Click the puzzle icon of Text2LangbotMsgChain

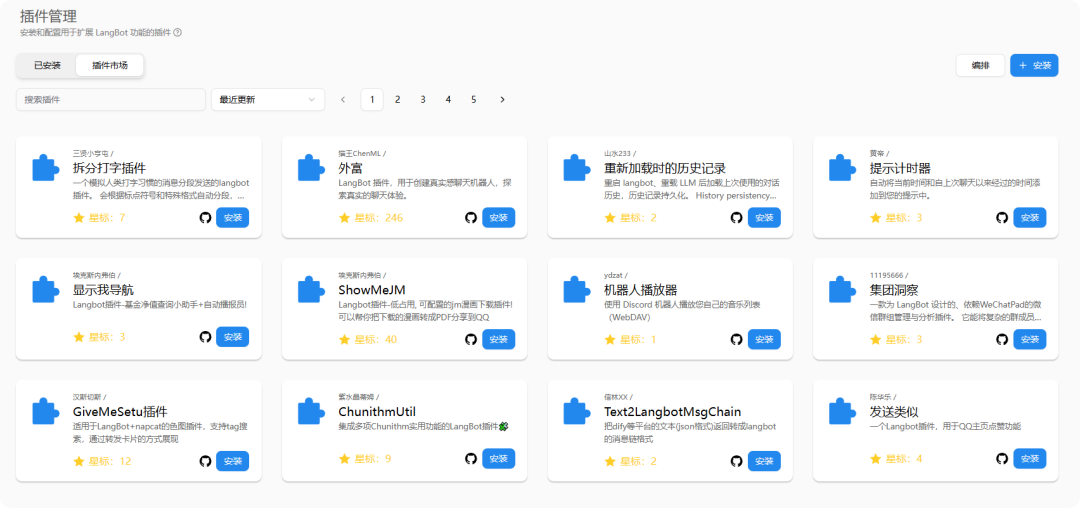[x=577, y=412]
